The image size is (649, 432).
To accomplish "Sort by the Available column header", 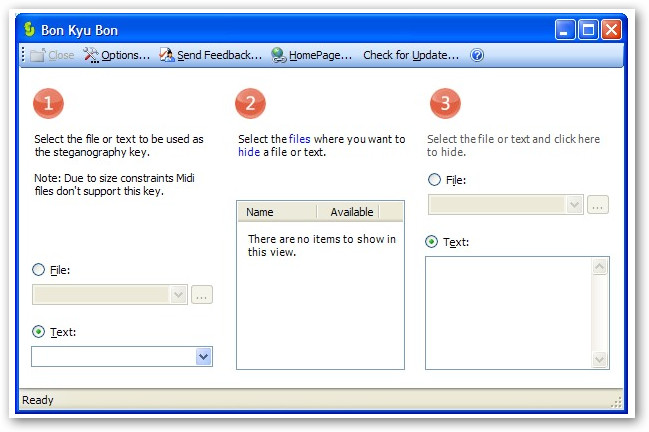I will (x=348, y=212).
